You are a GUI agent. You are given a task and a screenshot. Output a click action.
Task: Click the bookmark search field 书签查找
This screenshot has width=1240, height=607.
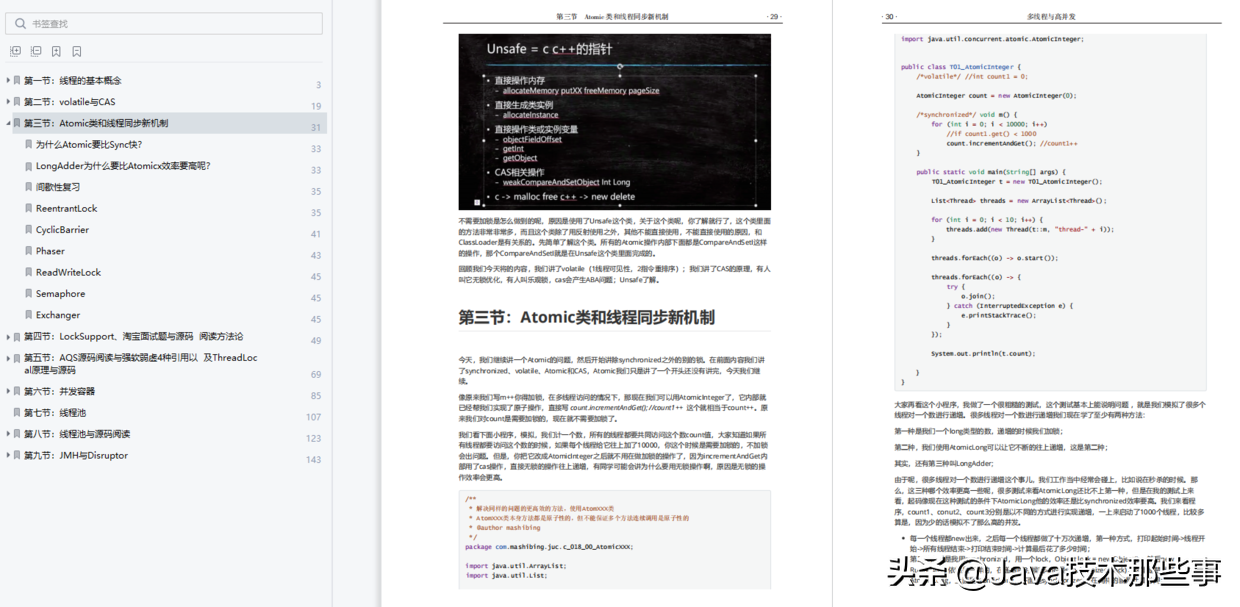pos(164,23)
